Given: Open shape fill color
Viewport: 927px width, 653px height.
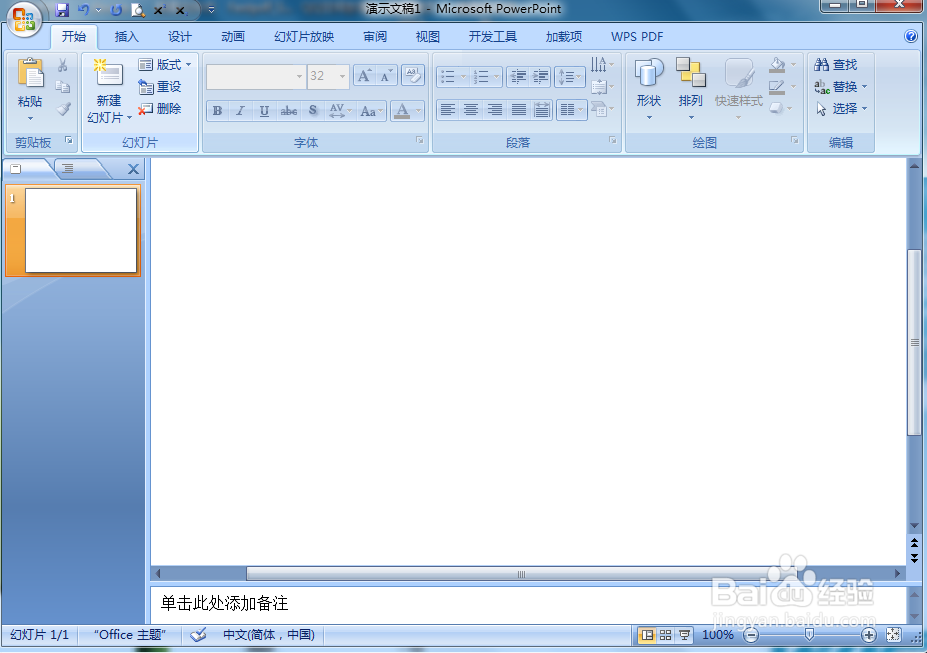Looking at the screenshot, I should click(777, 64).
